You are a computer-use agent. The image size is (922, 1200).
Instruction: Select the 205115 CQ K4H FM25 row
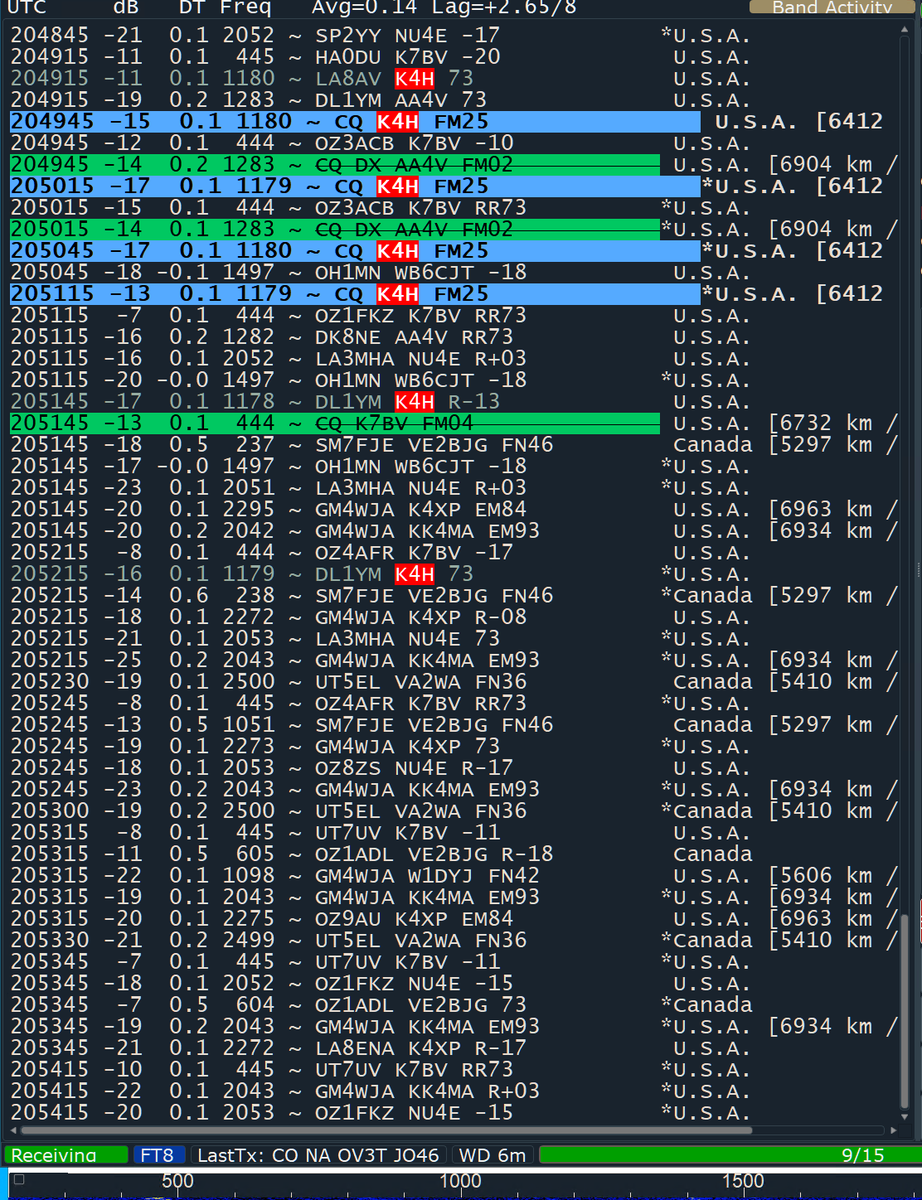point(355,294)
